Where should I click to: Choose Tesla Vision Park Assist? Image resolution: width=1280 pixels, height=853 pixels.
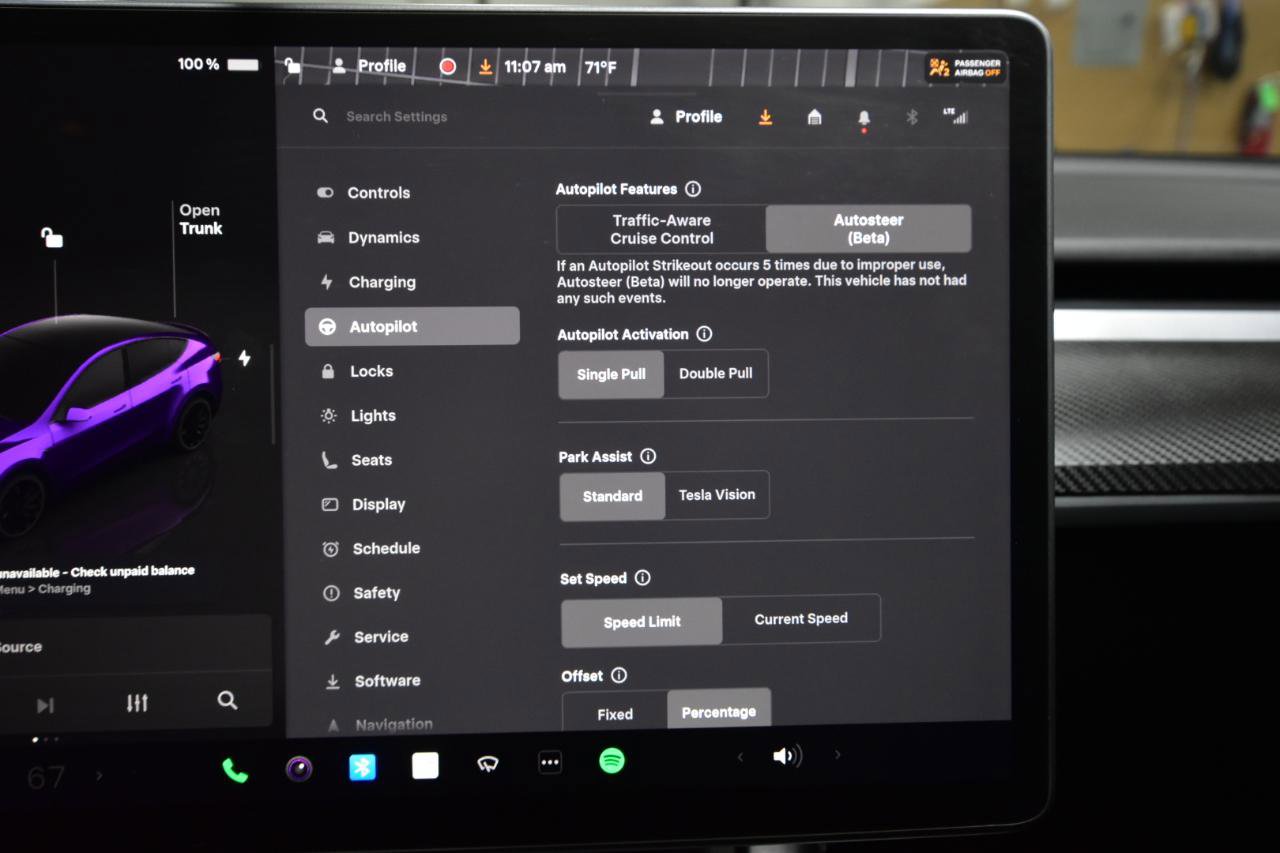[x=717, y=494]
